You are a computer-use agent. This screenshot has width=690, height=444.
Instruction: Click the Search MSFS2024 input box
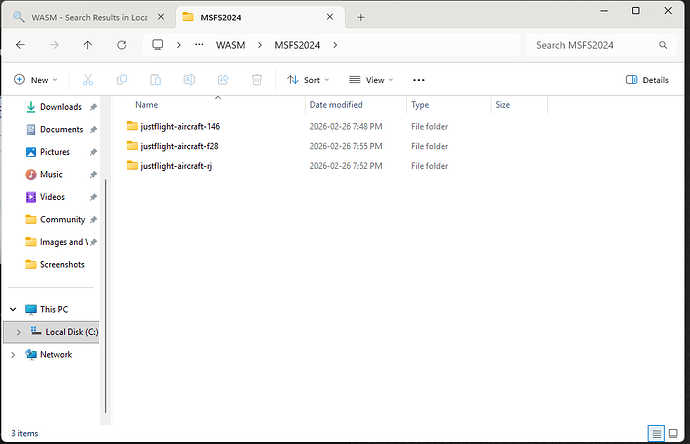pos(593,45)
